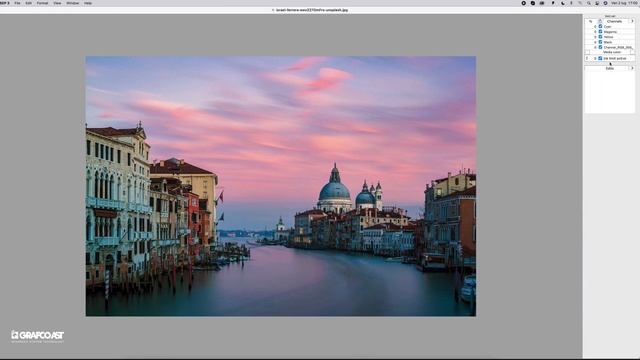This screenshot has height=360, width=640.
Task: Click the document title in title bar
Action: pyautogui.click(x=312, y=10)
